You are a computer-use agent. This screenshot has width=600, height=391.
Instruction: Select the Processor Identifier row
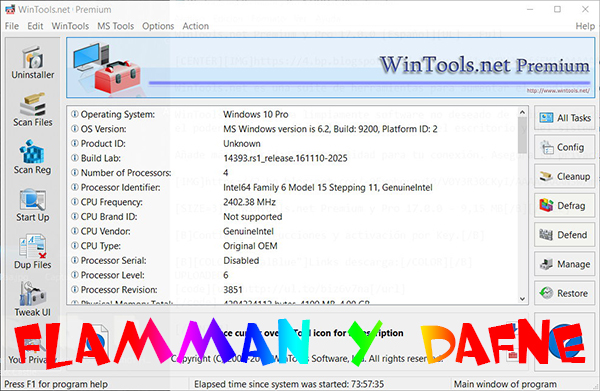point(293,187)
